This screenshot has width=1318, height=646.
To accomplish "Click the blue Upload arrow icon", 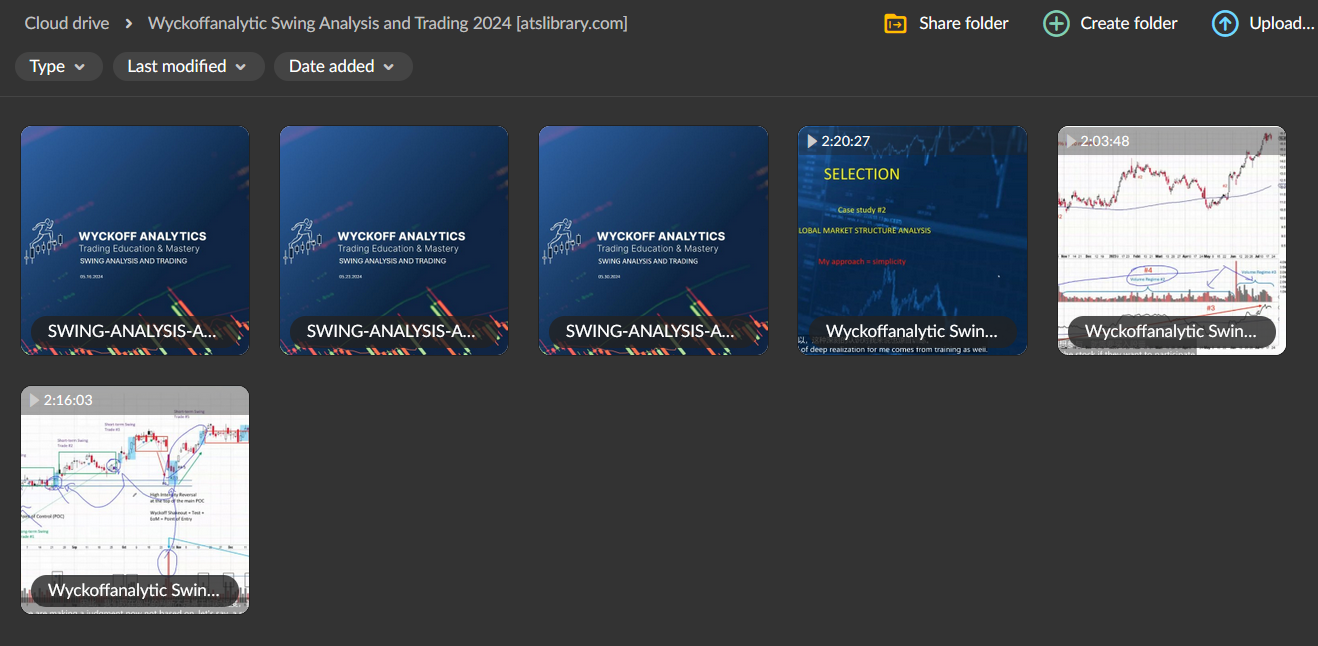I will [x=1225, y=23].
